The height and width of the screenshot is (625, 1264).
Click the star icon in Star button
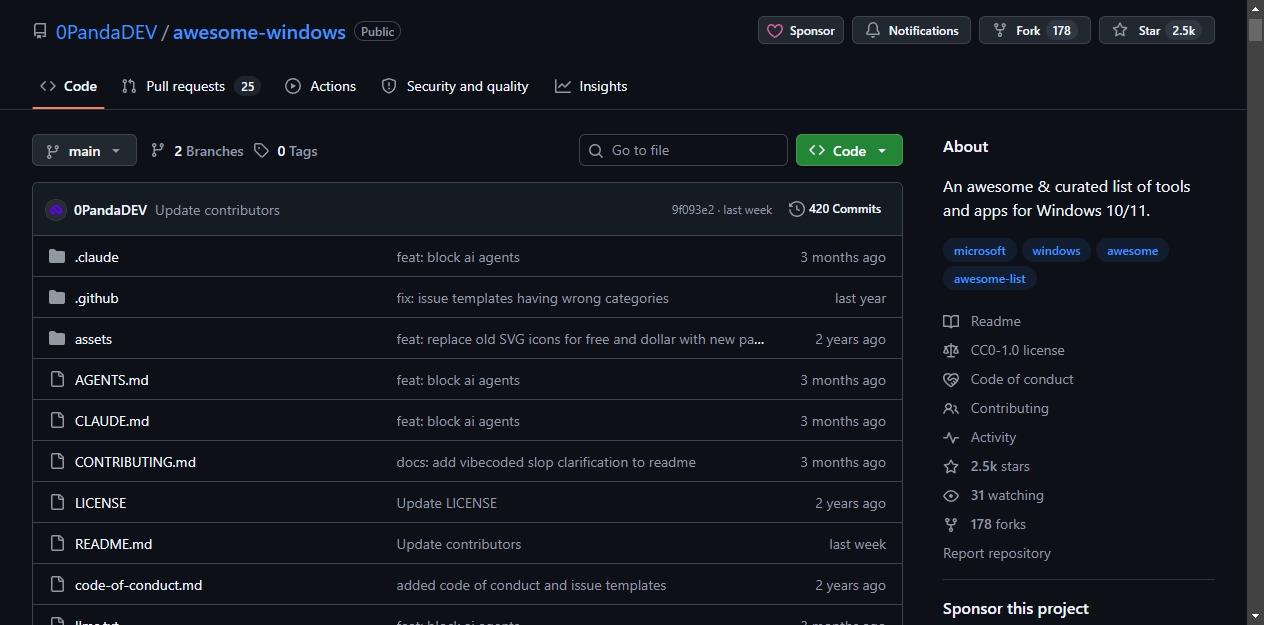pyautogui.click(x=1120, y=31)
